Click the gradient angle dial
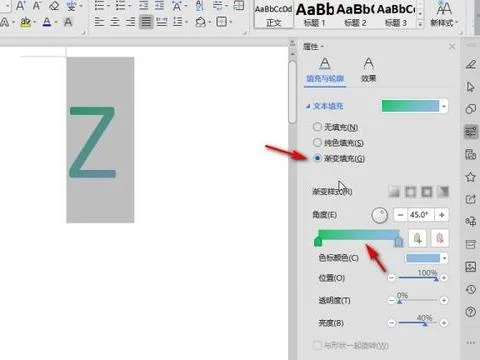This screenshot has height=360, width=480. coord(379,215)
